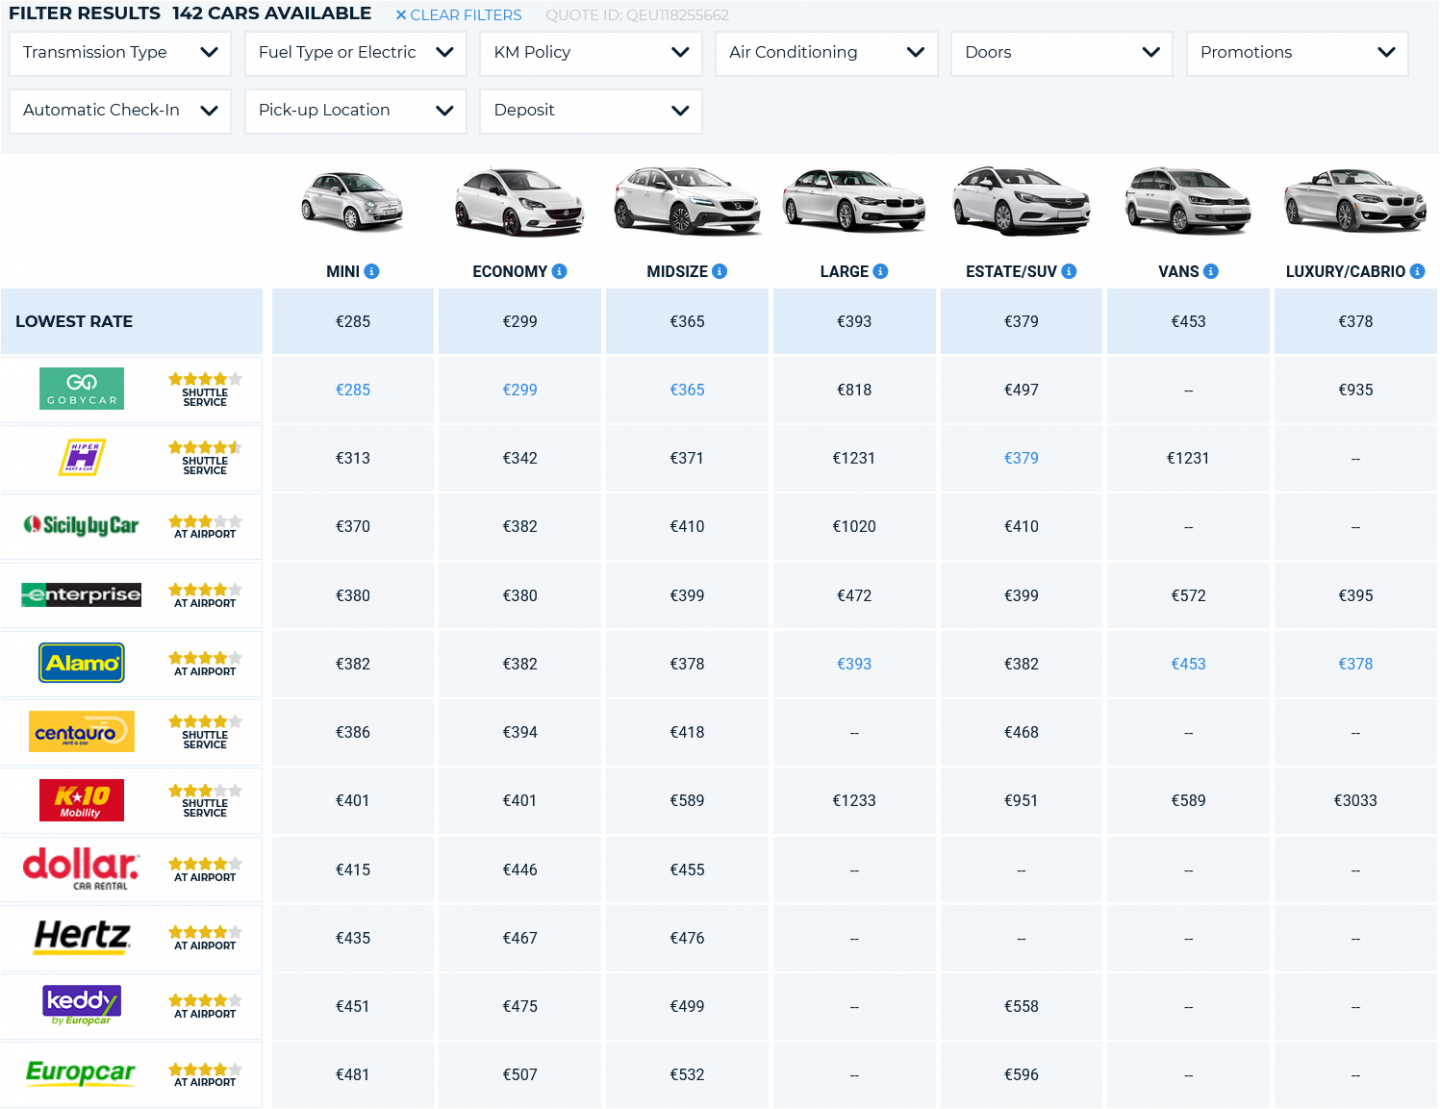Click the info icon next to LARGE
This screenshot has height=1109, width=1440.
point(881,271)
